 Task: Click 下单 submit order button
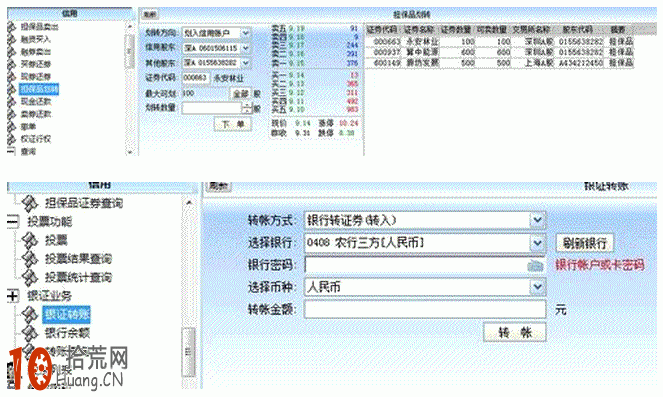tap(233, 124)
